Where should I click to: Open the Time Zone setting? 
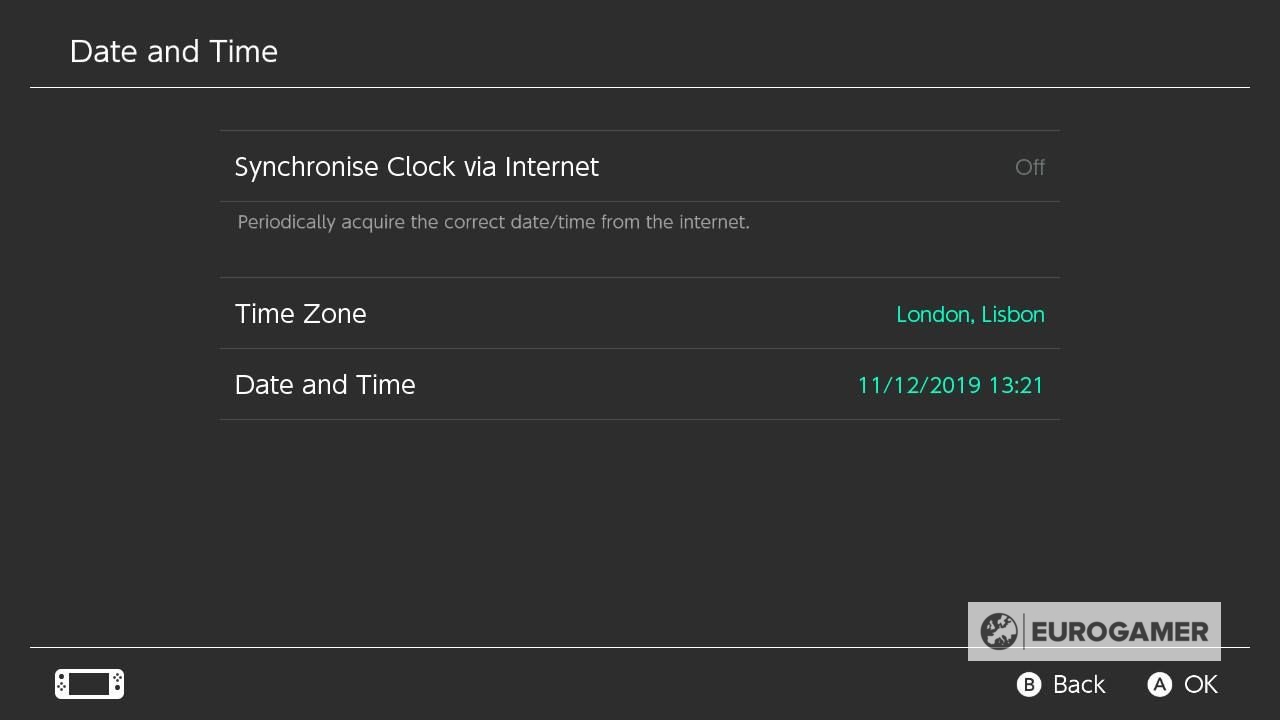click(300, 314)
